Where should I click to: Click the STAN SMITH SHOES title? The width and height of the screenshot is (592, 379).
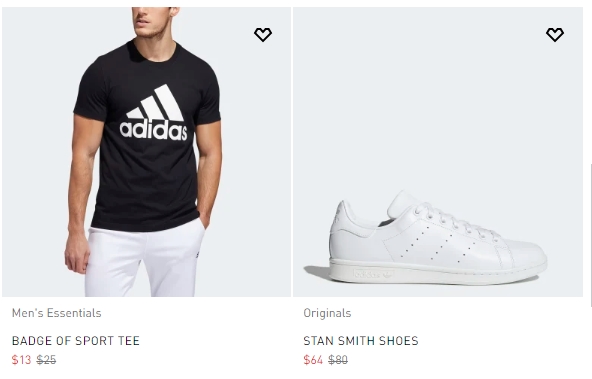point(361,341)
